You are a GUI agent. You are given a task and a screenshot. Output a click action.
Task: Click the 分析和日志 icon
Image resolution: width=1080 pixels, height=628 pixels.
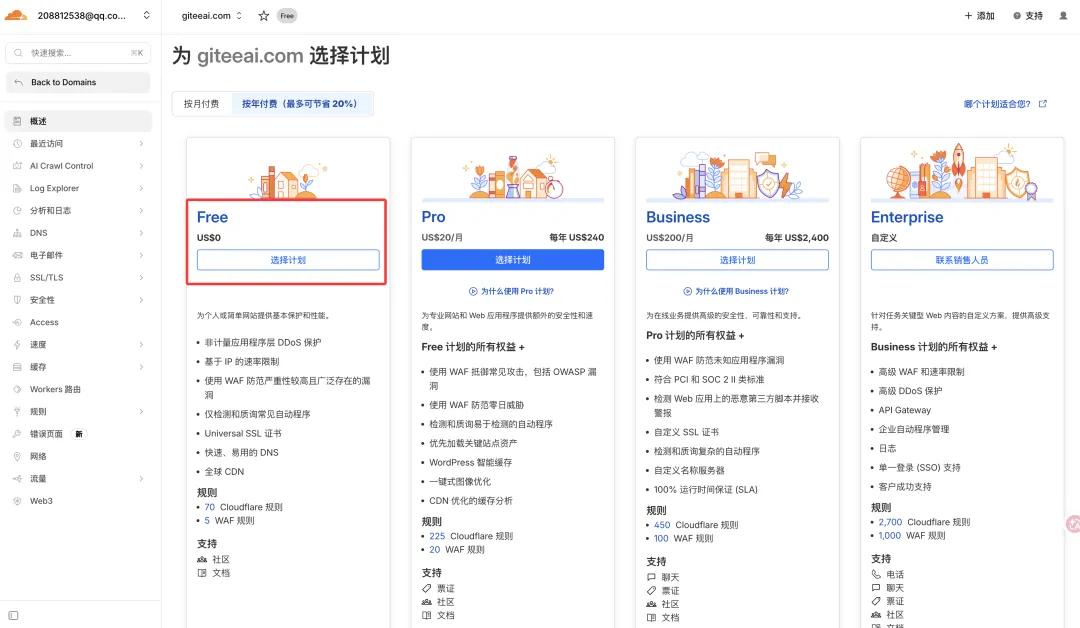17,211
